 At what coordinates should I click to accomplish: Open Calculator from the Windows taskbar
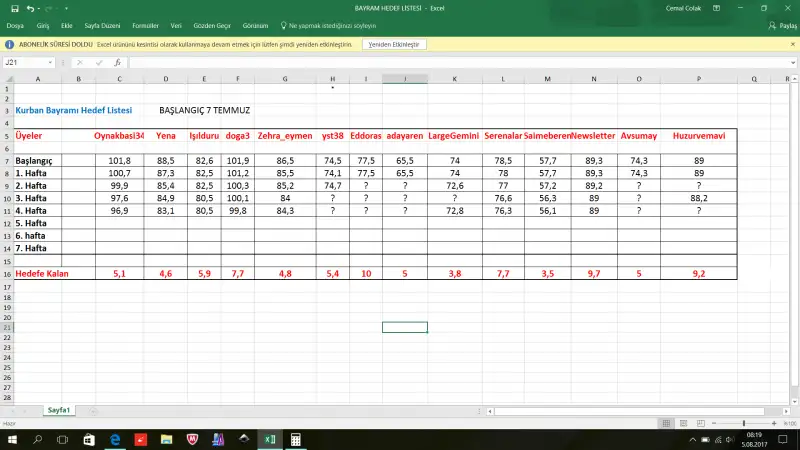(296, 439)
